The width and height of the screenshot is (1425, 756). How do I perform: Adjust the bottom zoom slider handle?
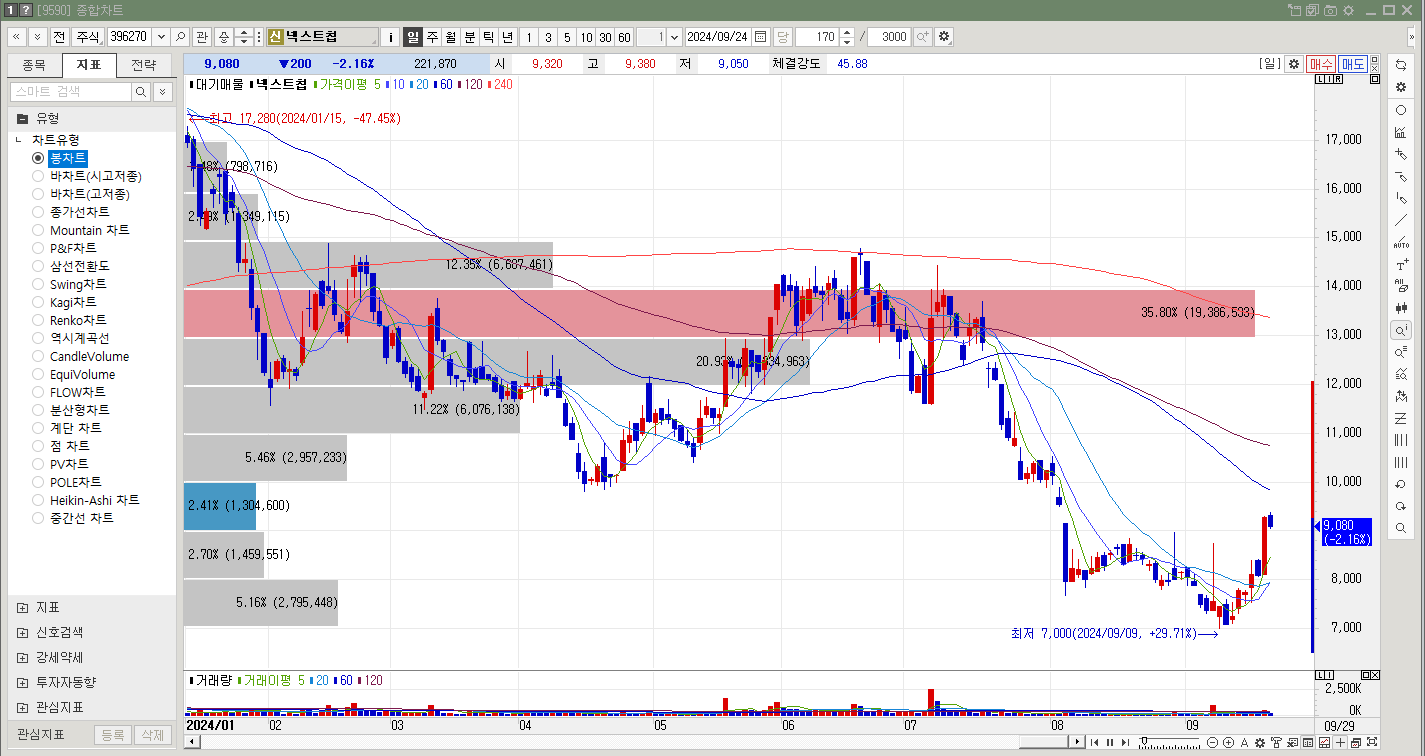tap(1145, 742)
